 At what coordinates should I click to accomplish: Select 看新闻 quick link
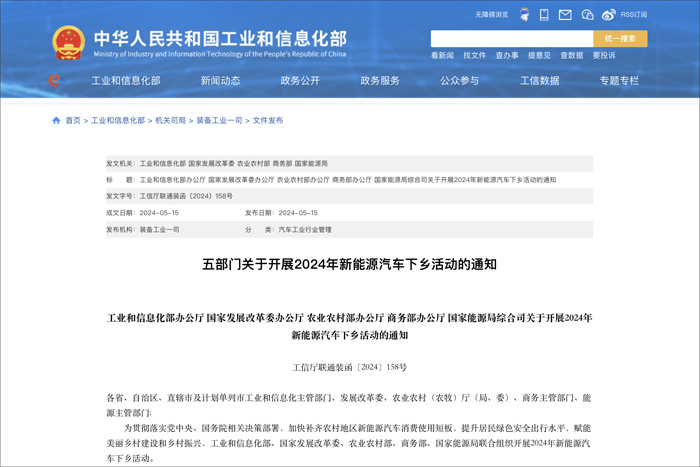point(442,55)
